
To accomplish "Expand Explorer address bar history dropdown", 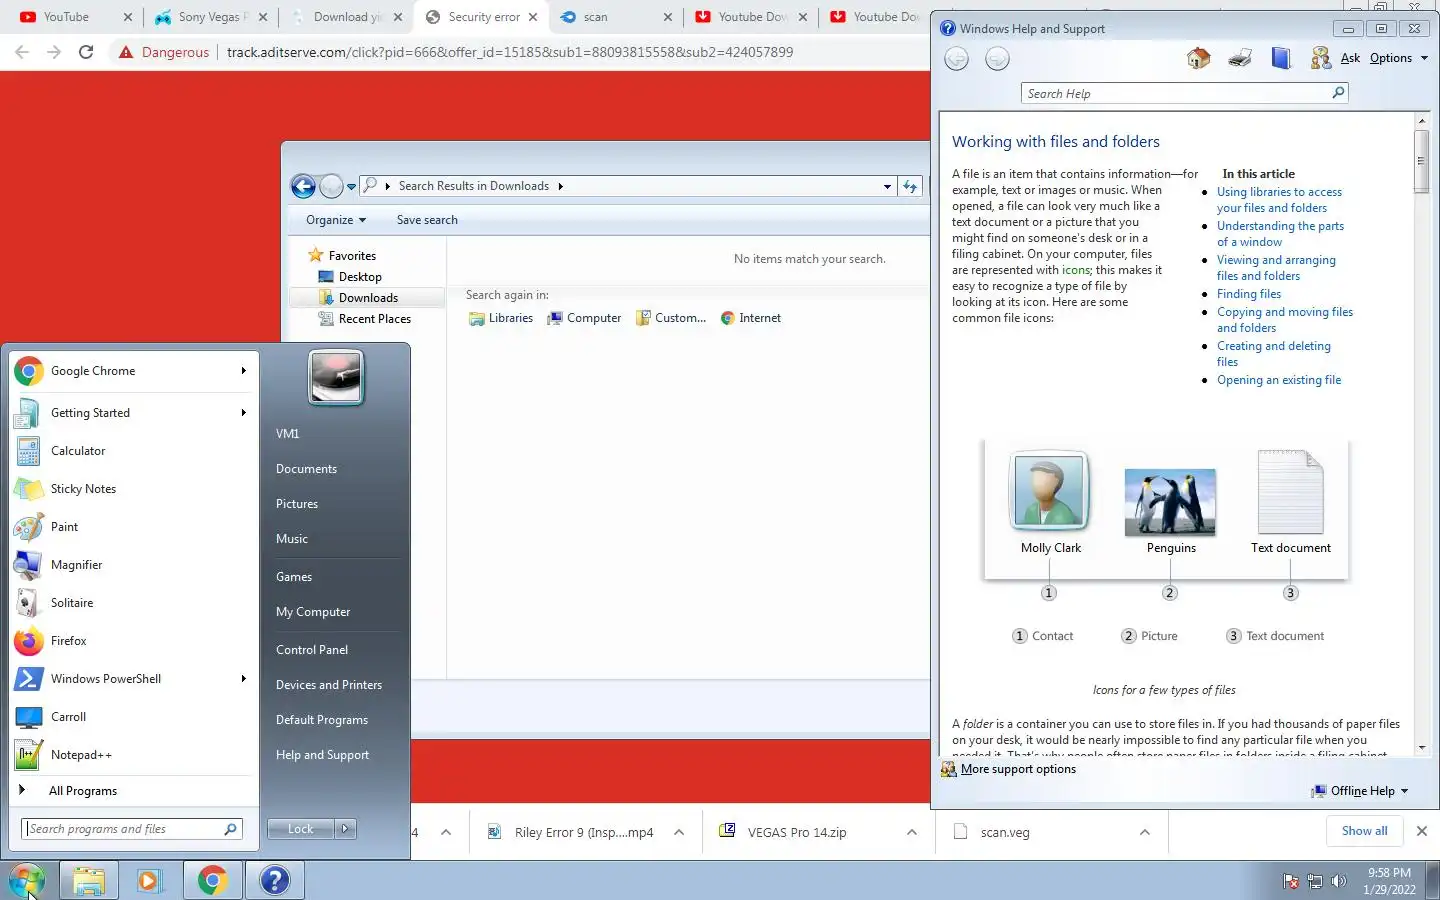I will (887, 186).
